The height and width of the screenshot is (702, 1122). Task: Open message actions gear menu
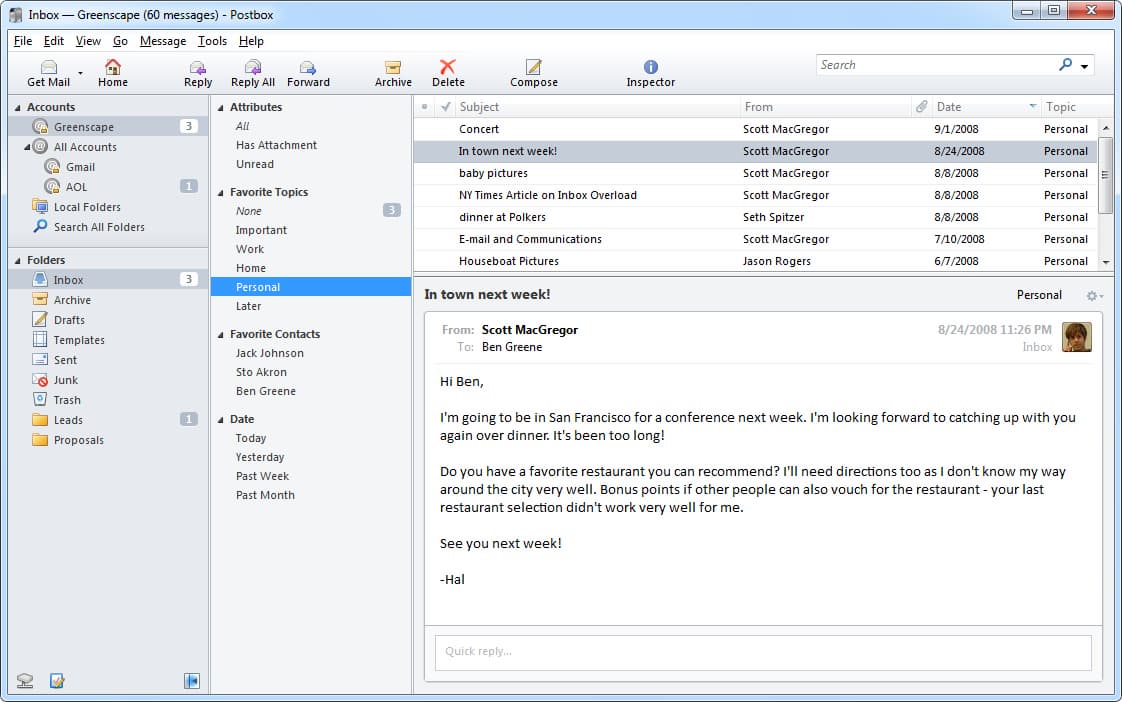tap(1094, 296)
